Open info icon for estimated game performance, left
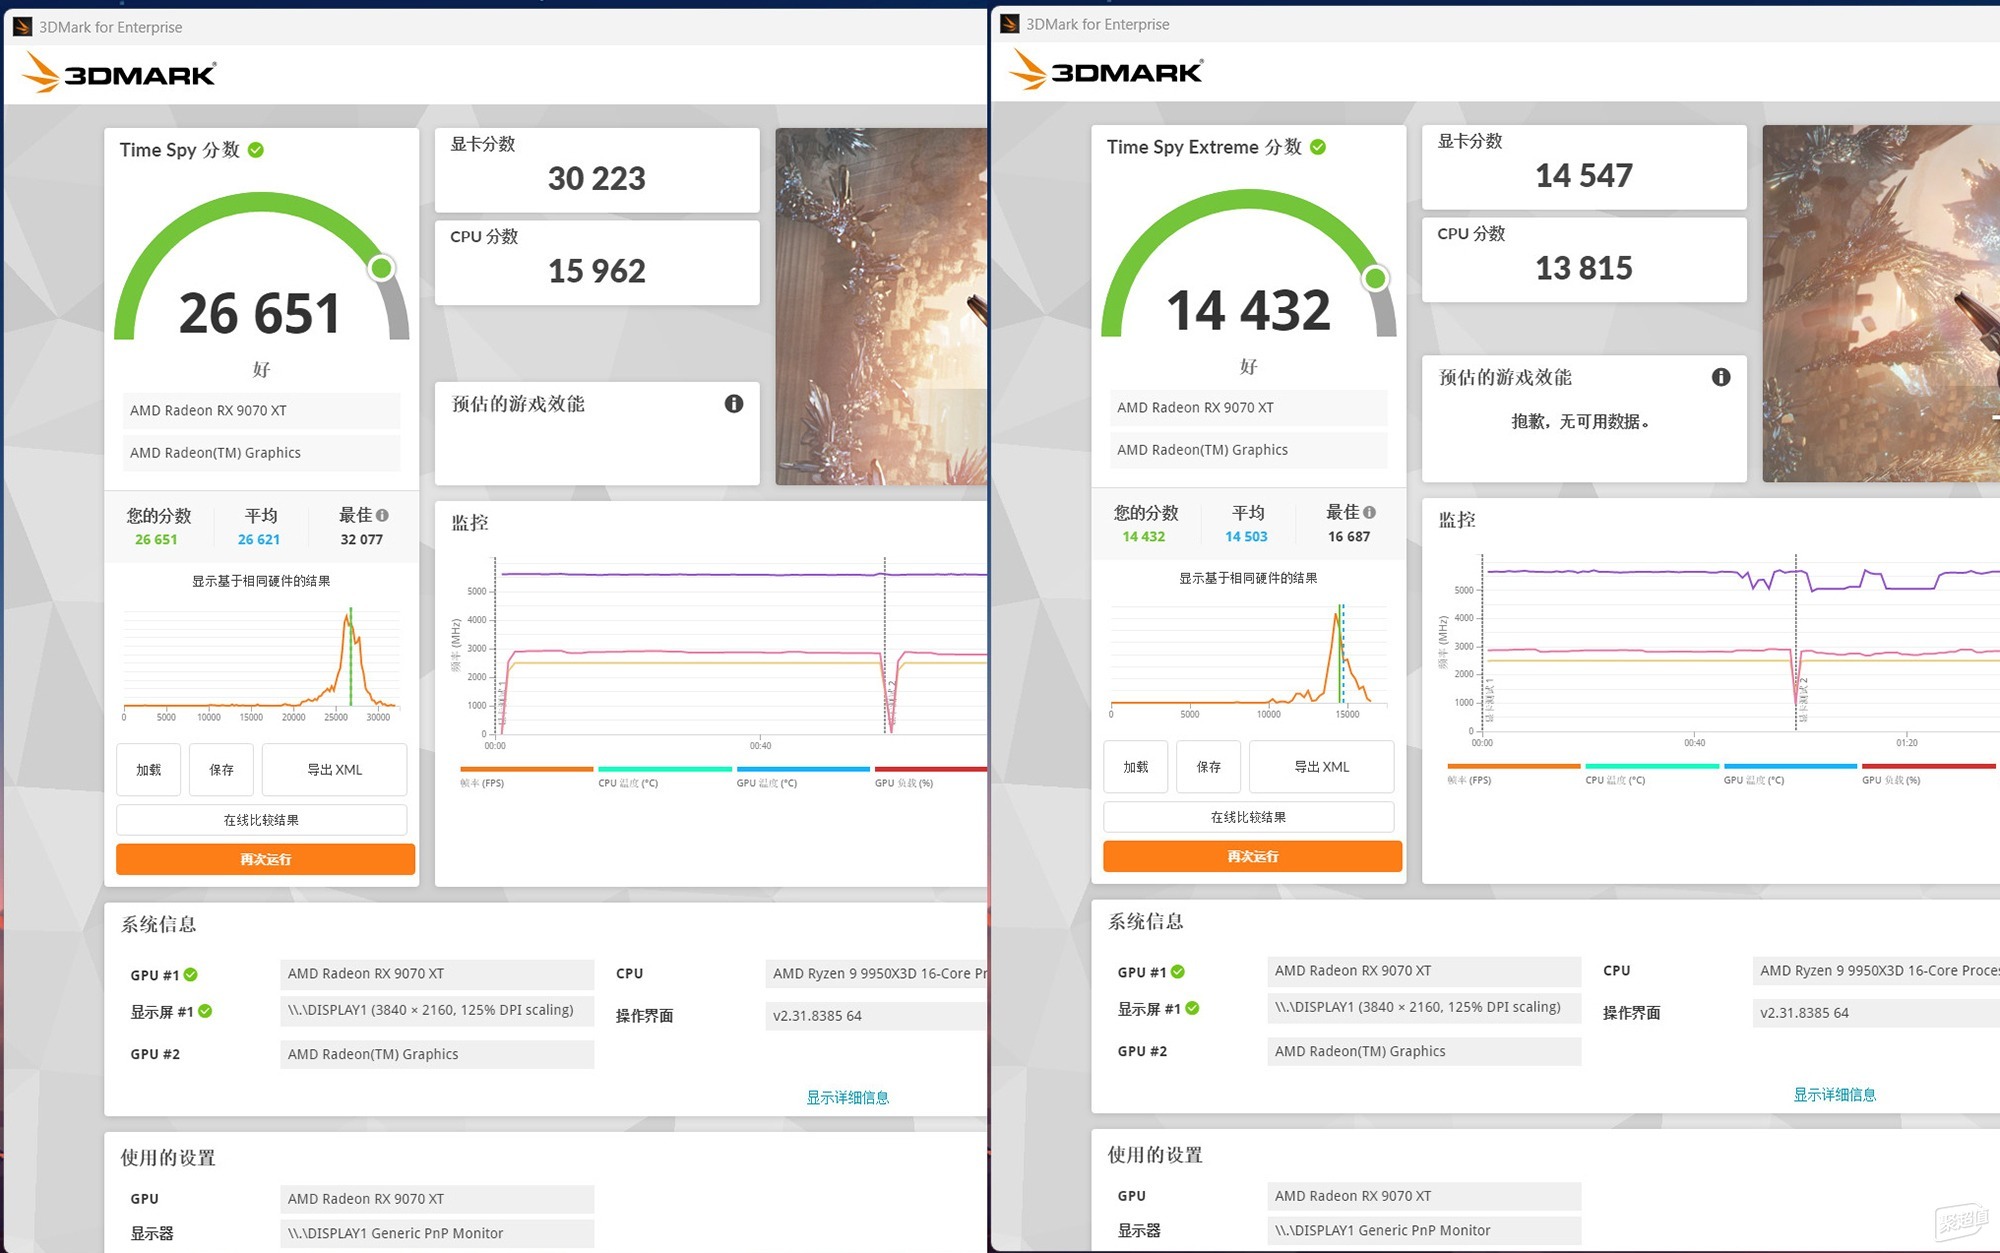2000x1253 pixels. [x=734, y=404]
